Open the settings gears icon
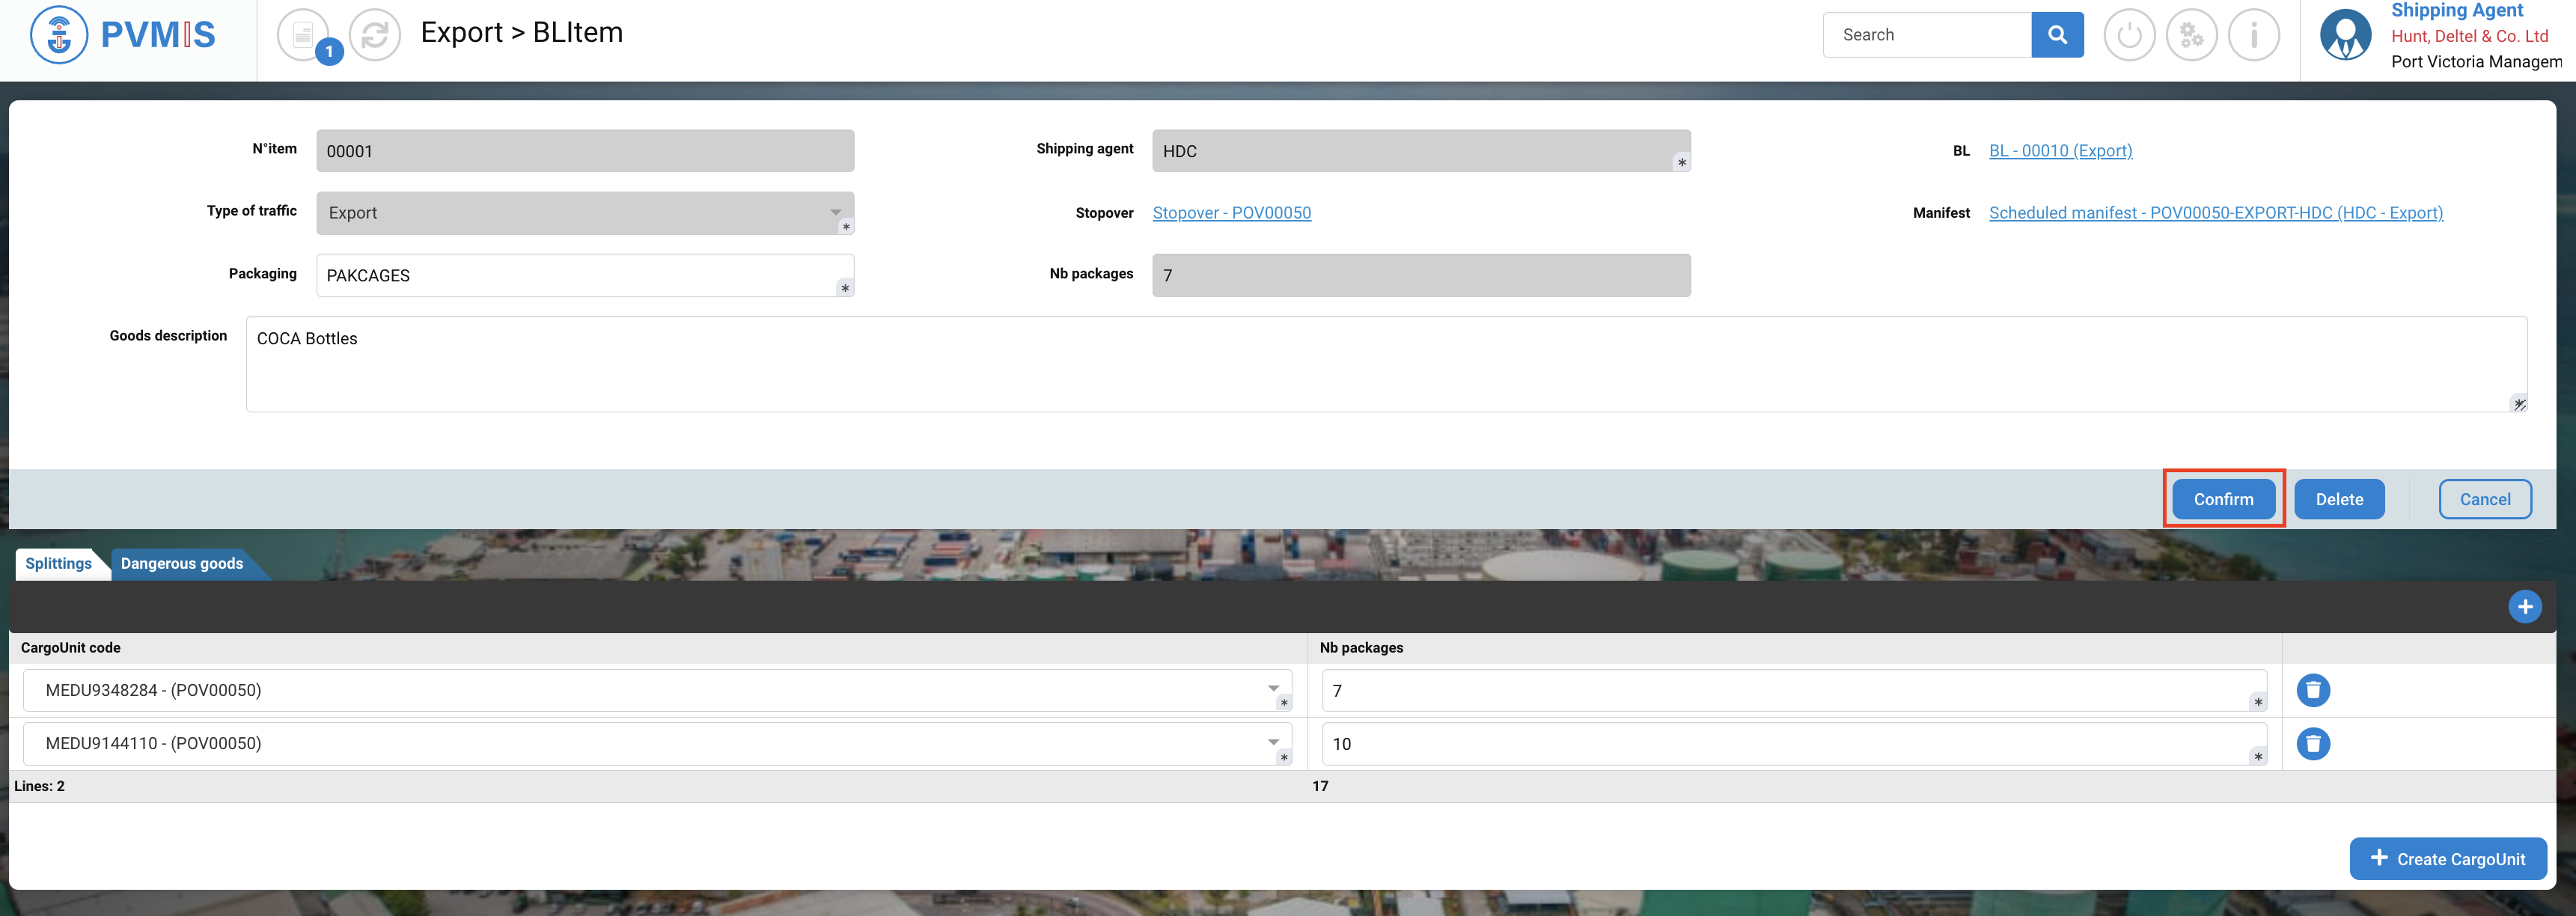 pos(2191,35)
